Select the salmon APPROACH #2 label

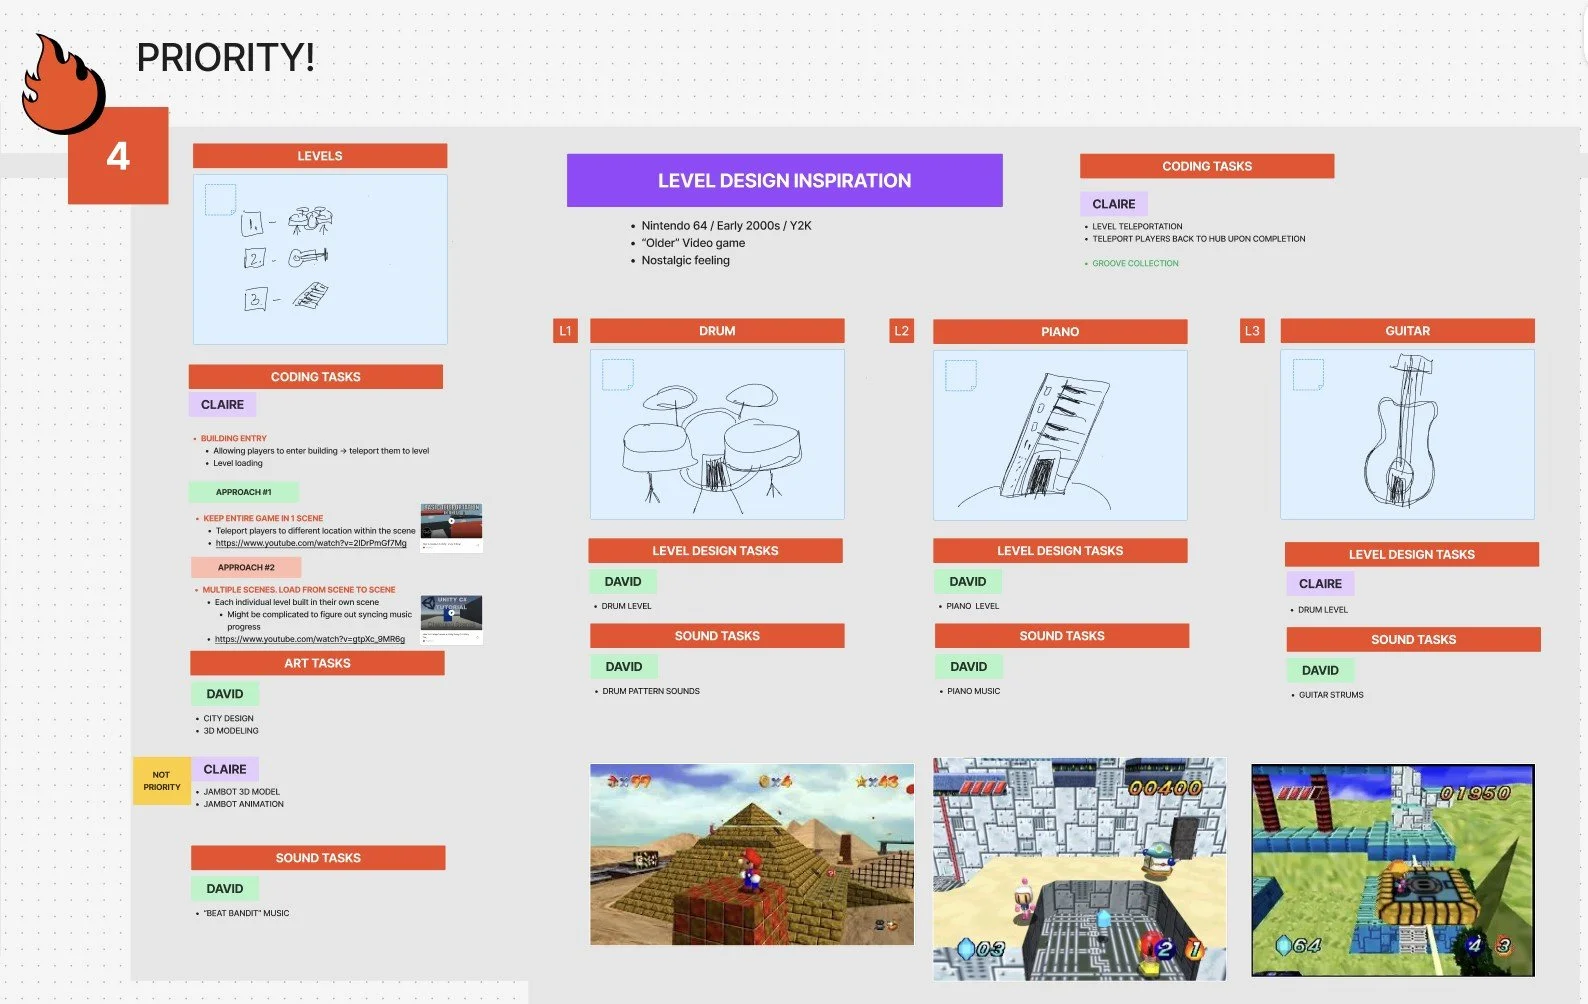tap(246, 567)
